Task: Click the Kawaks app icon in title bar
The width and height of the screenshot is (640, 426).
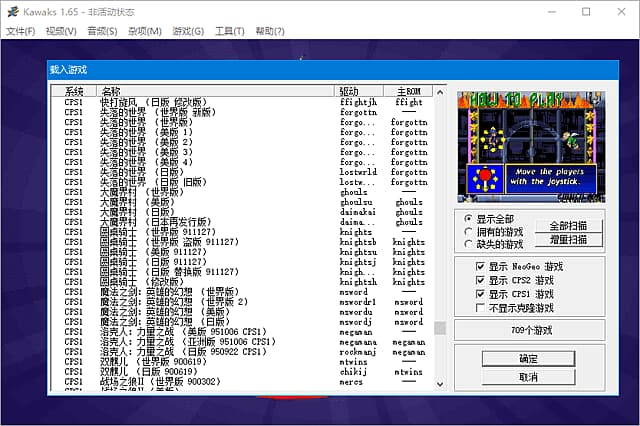Action: pyautogui.click(x=11, y=12)
